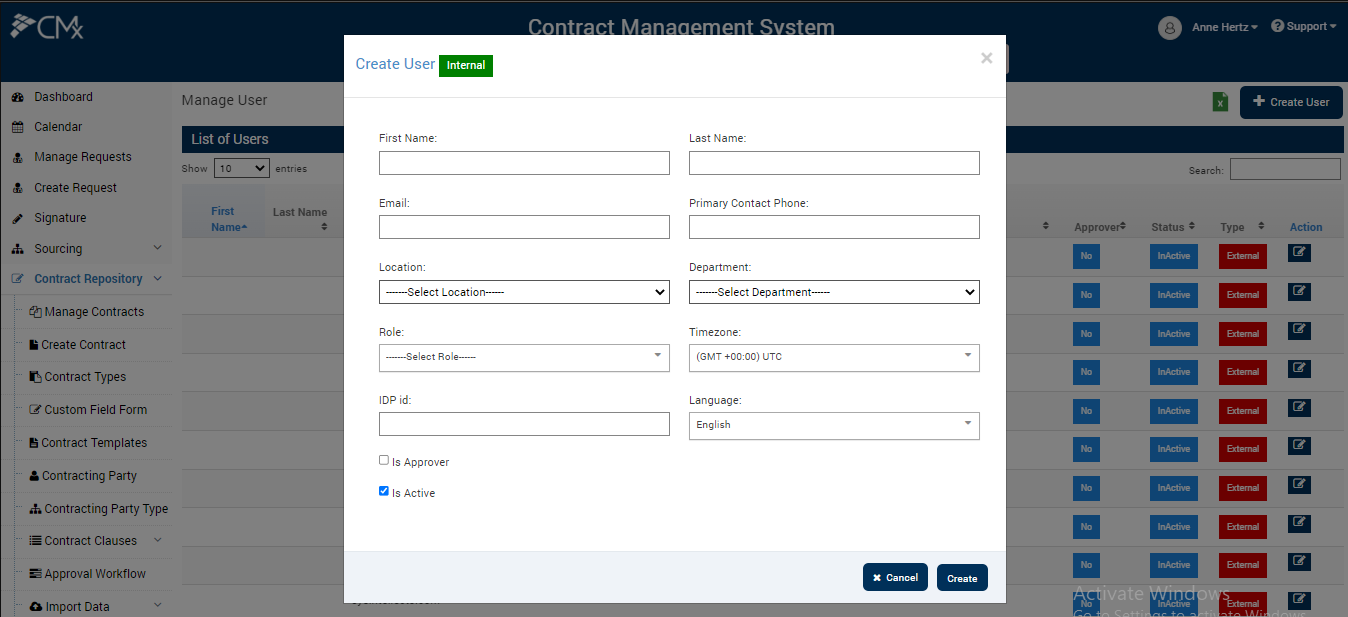
Task: Uncheck the Is Active checkbox
Action: click(383, 490)
